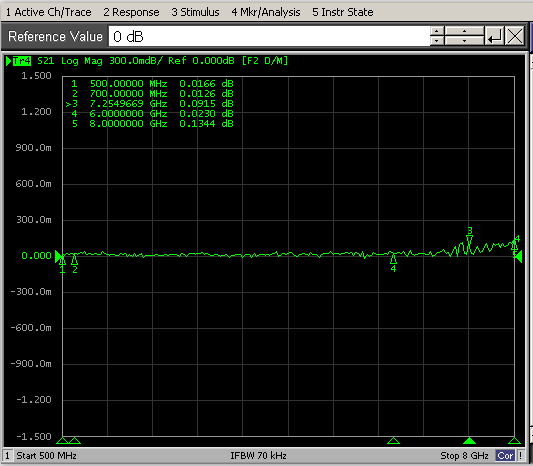Click marker 2 triangle on the trace
Viewport: 533px width, 466px height.
click(75, 260)
